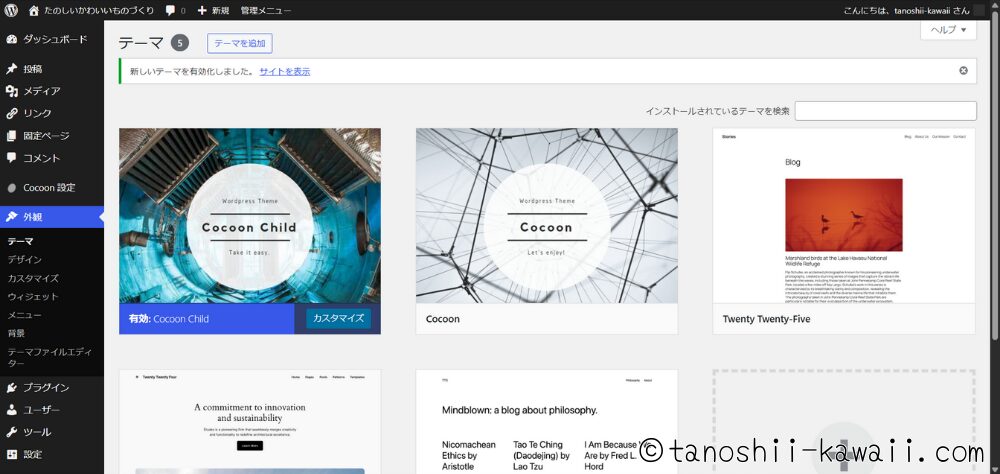The width and height of the screenshot is (1000, 474).
Task: Open 新規 menu in admin bar
Action: (213, 10)
